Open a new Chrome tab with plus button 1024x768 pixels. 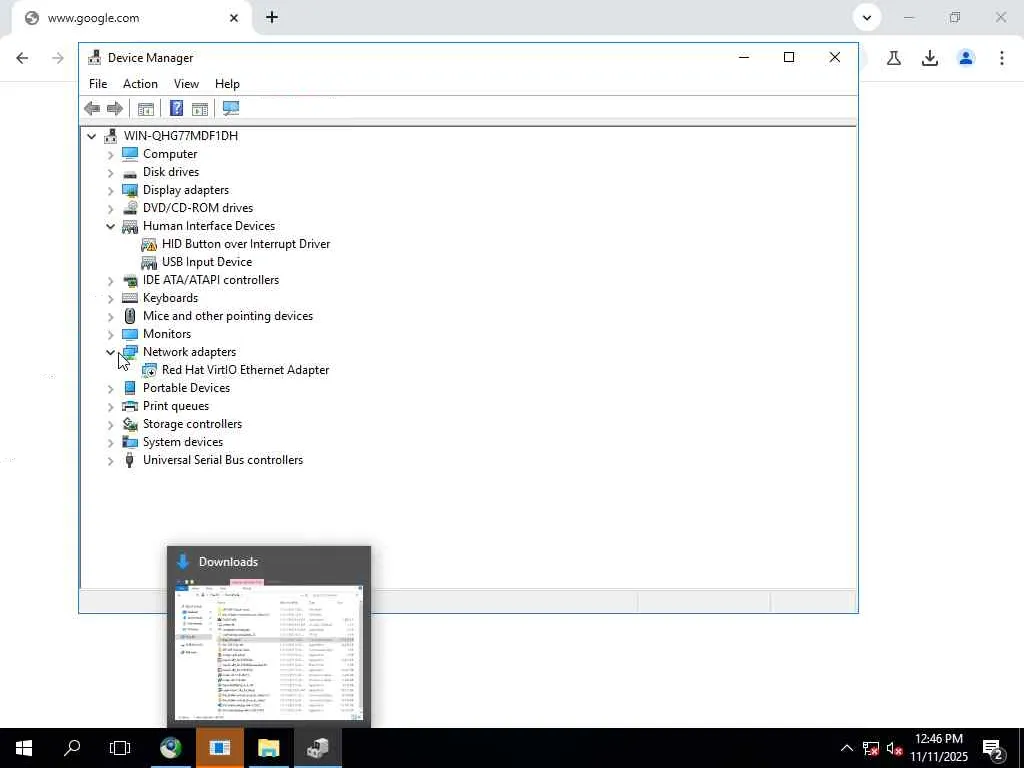coord(272,18)
